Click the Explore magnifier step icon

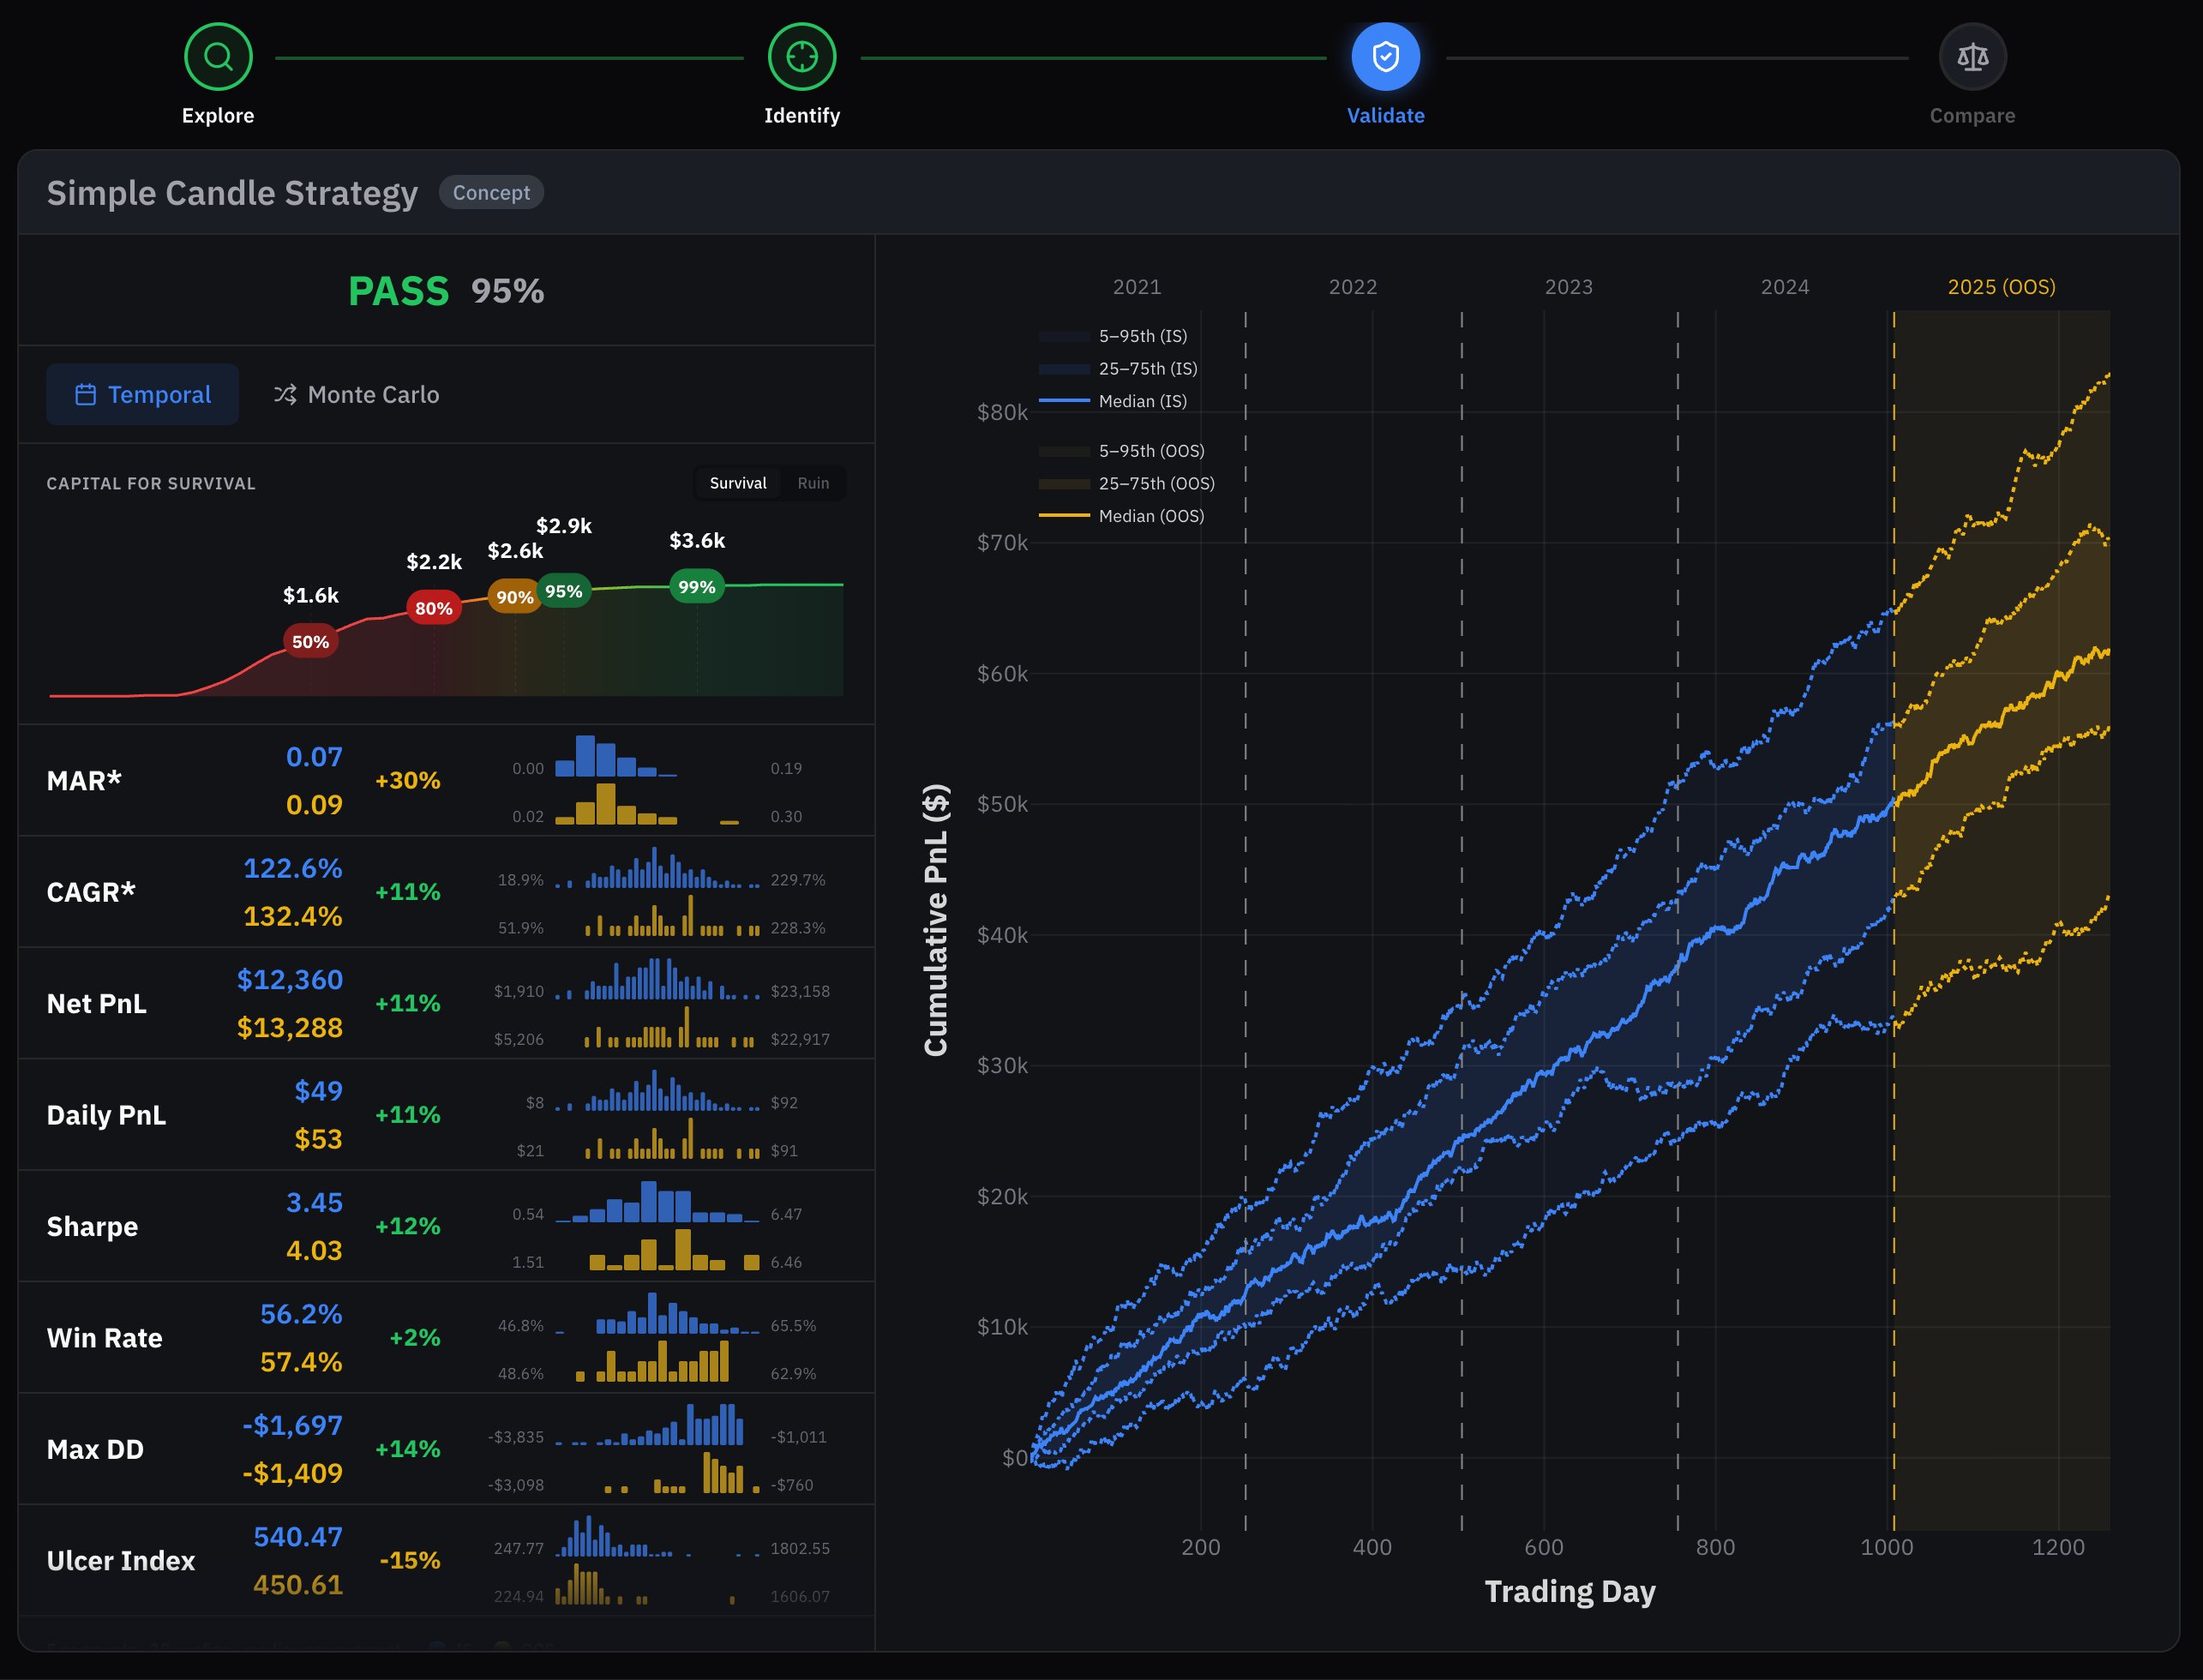coord(218,57)
